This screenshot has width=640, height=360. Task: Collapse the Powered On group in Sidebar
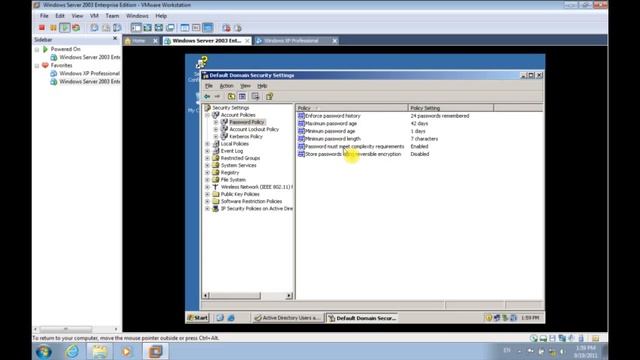point(37,49)
